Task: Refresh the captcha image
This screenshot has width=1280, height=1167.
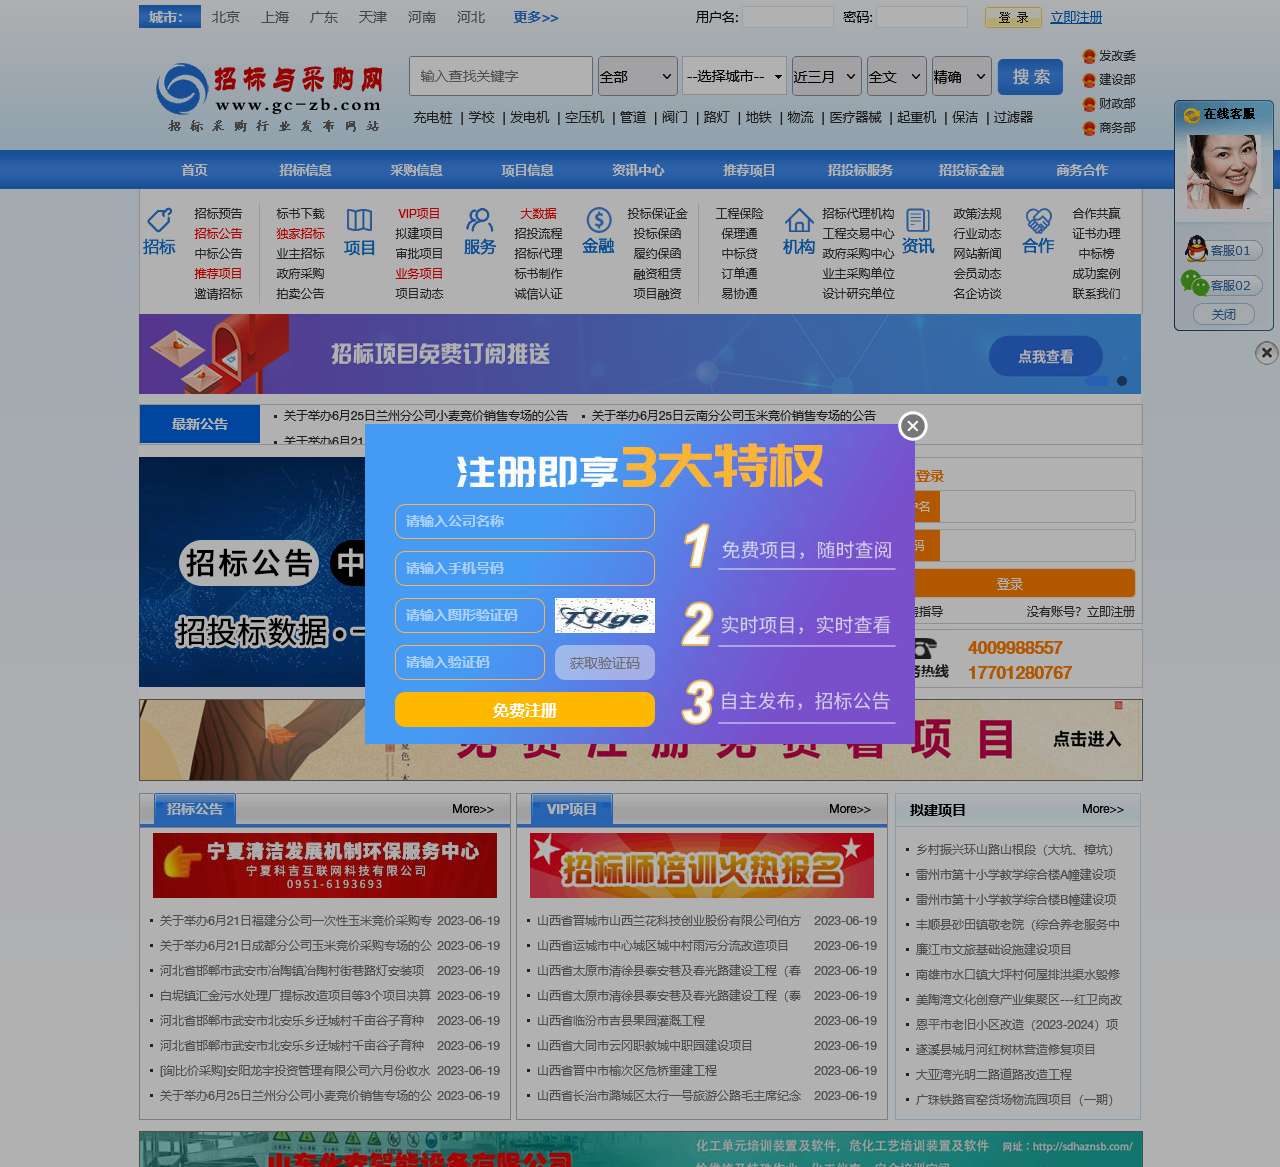Action: point(605,616)
